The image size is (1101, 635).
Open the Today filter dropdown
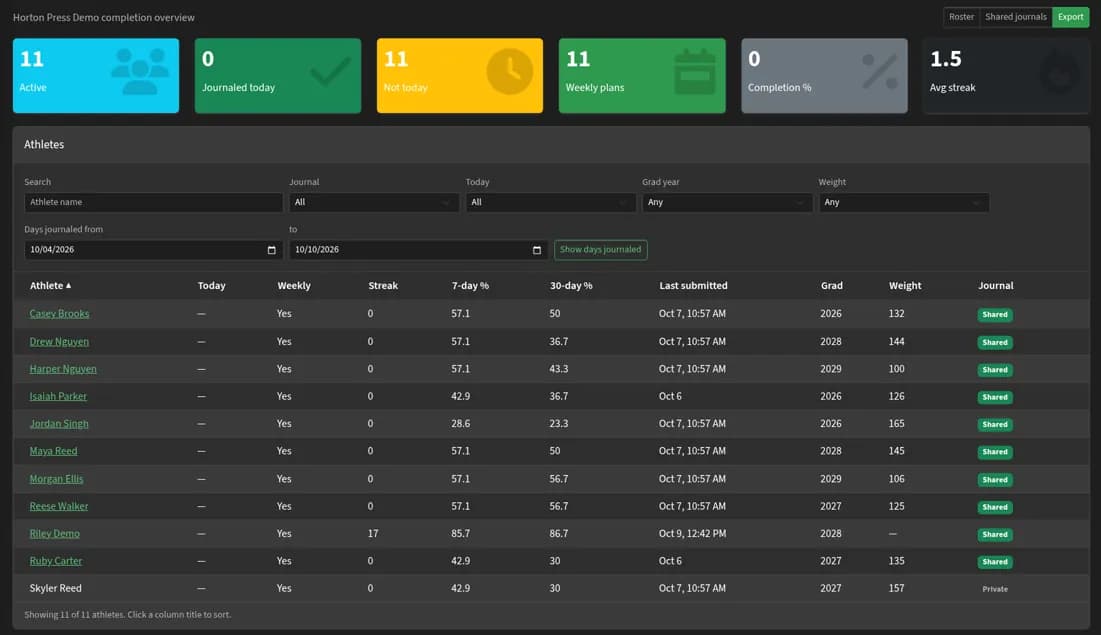(550, 202)
